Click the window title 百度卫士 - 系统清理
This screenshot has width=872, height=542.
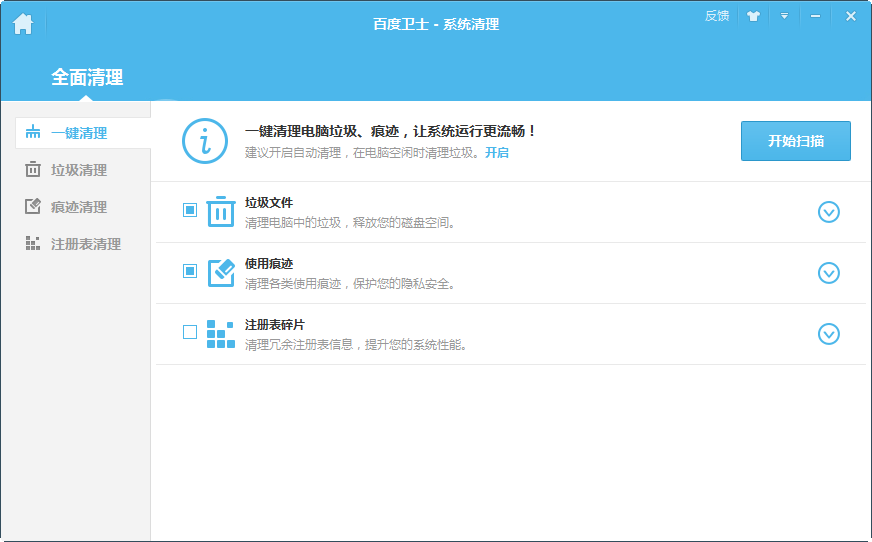click(x=436, y=24)
